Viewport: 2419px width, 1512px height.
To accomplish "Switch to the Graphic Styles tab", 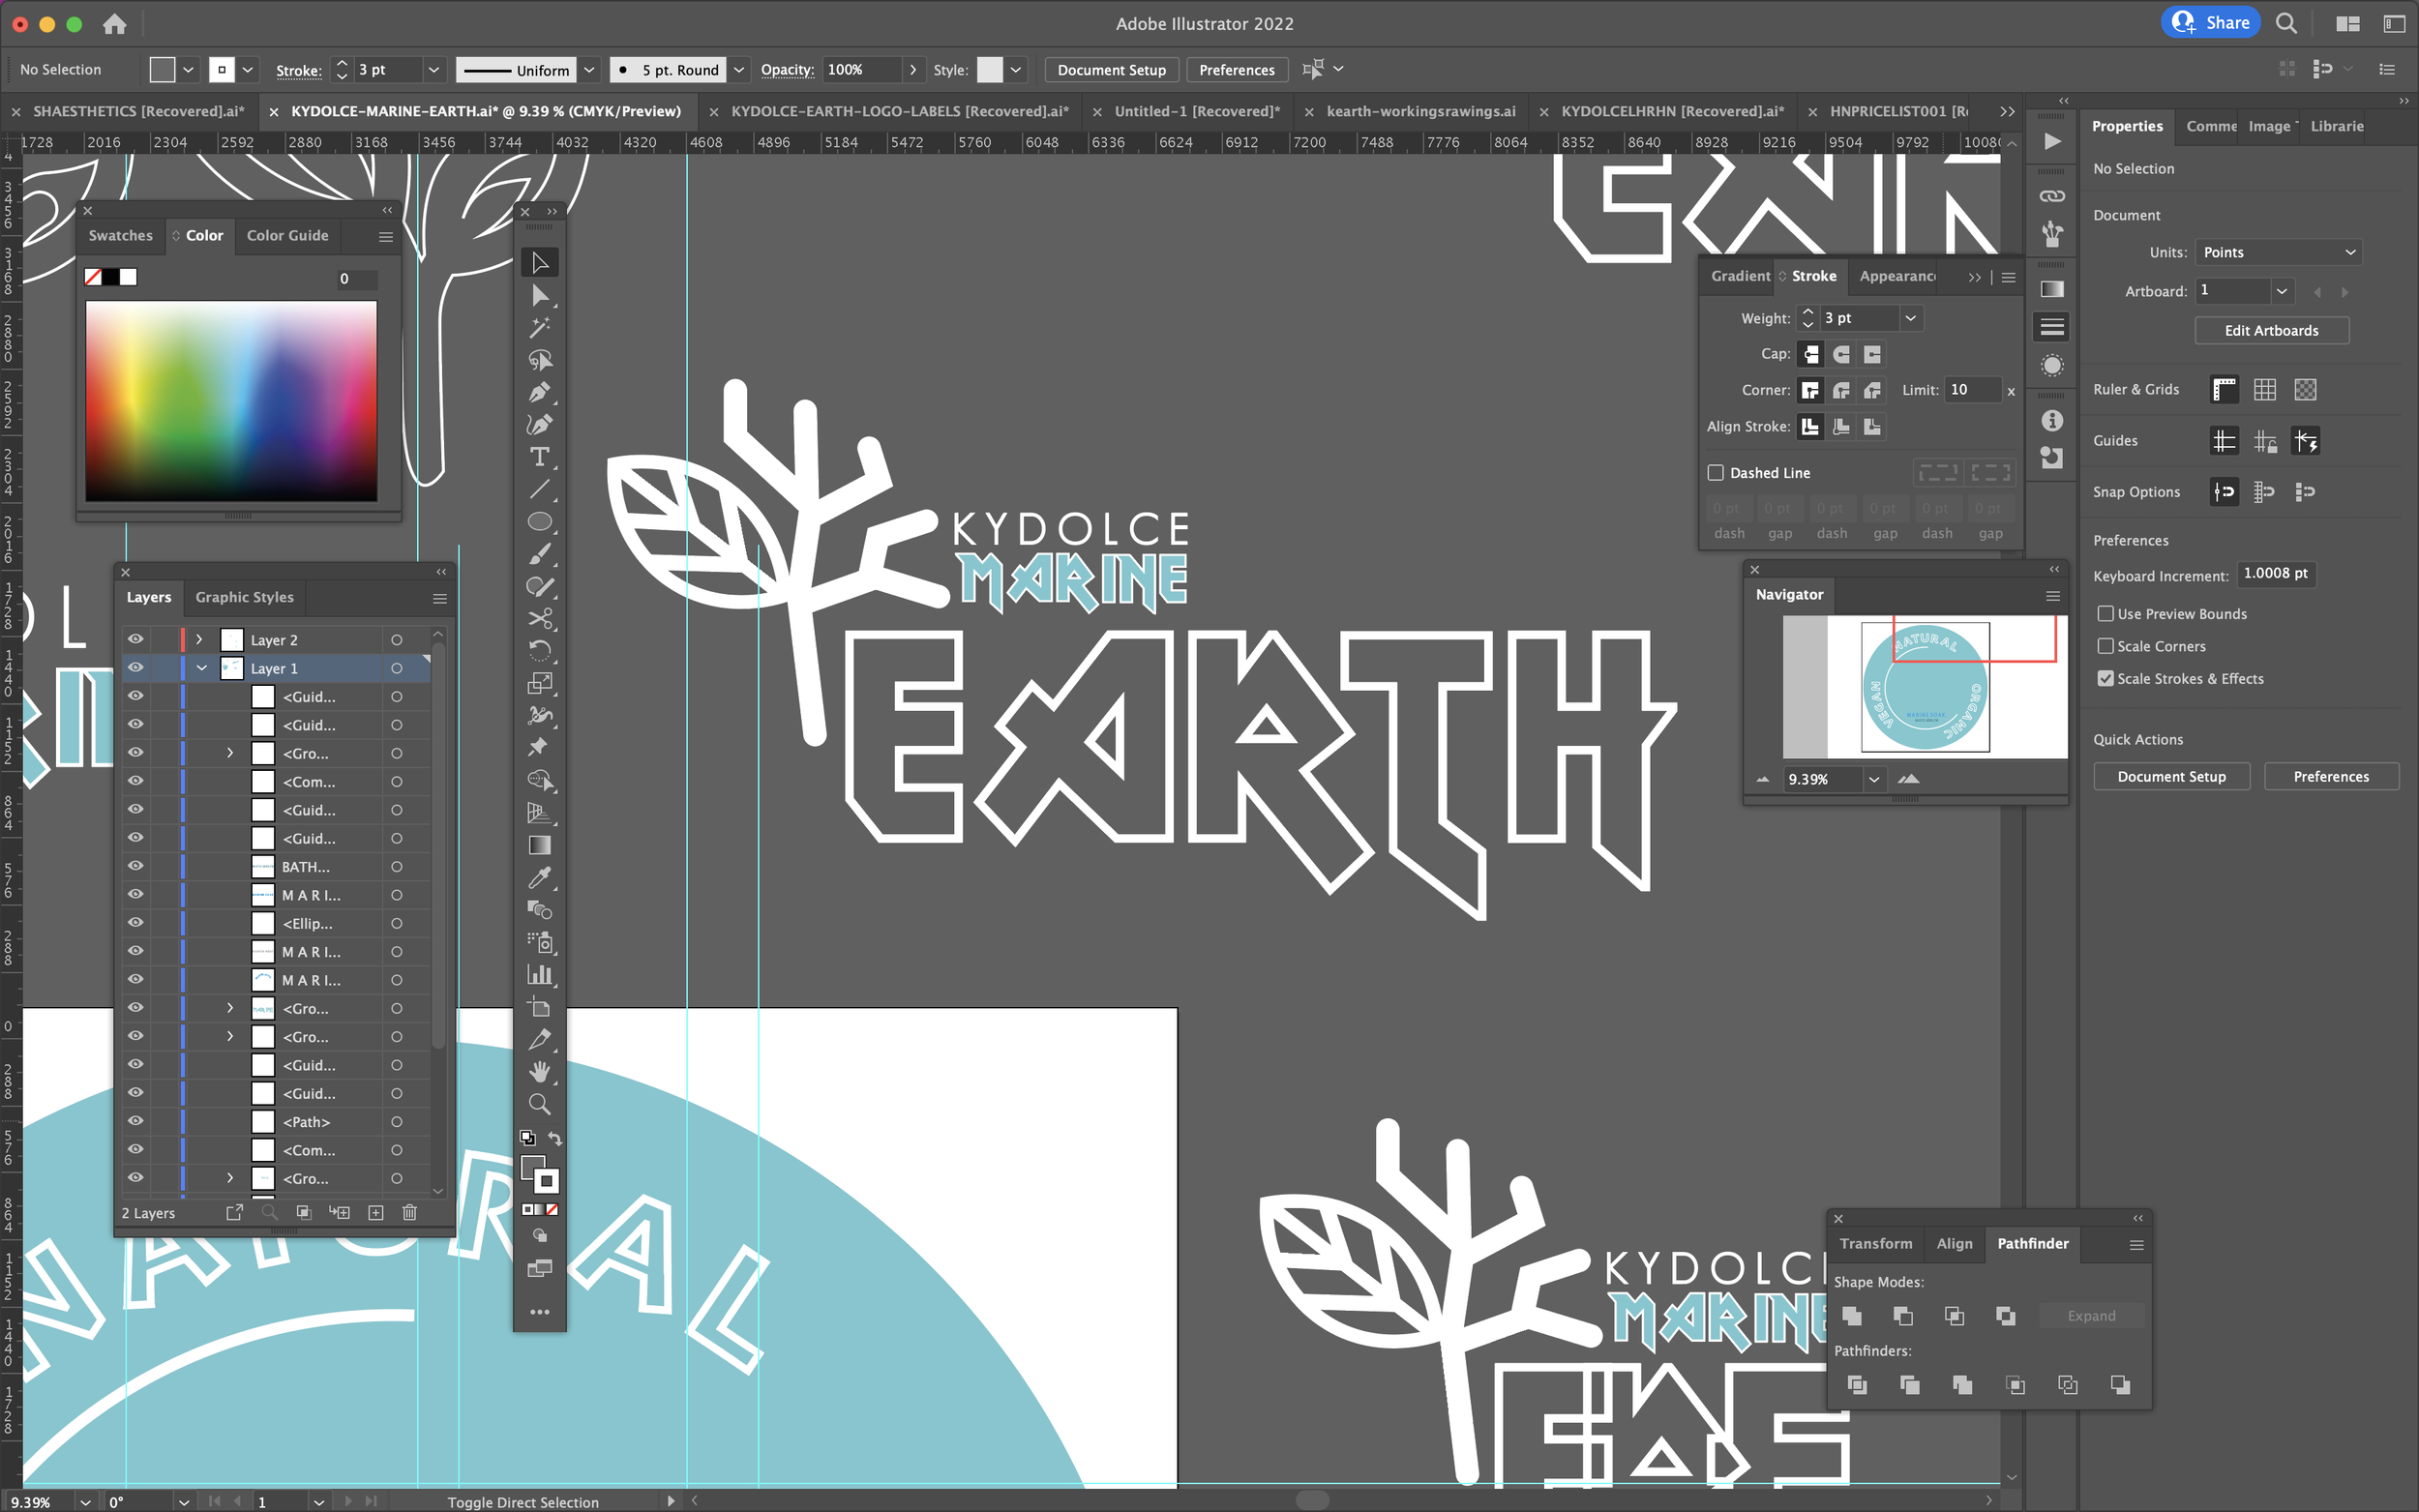I will [245, 597].
